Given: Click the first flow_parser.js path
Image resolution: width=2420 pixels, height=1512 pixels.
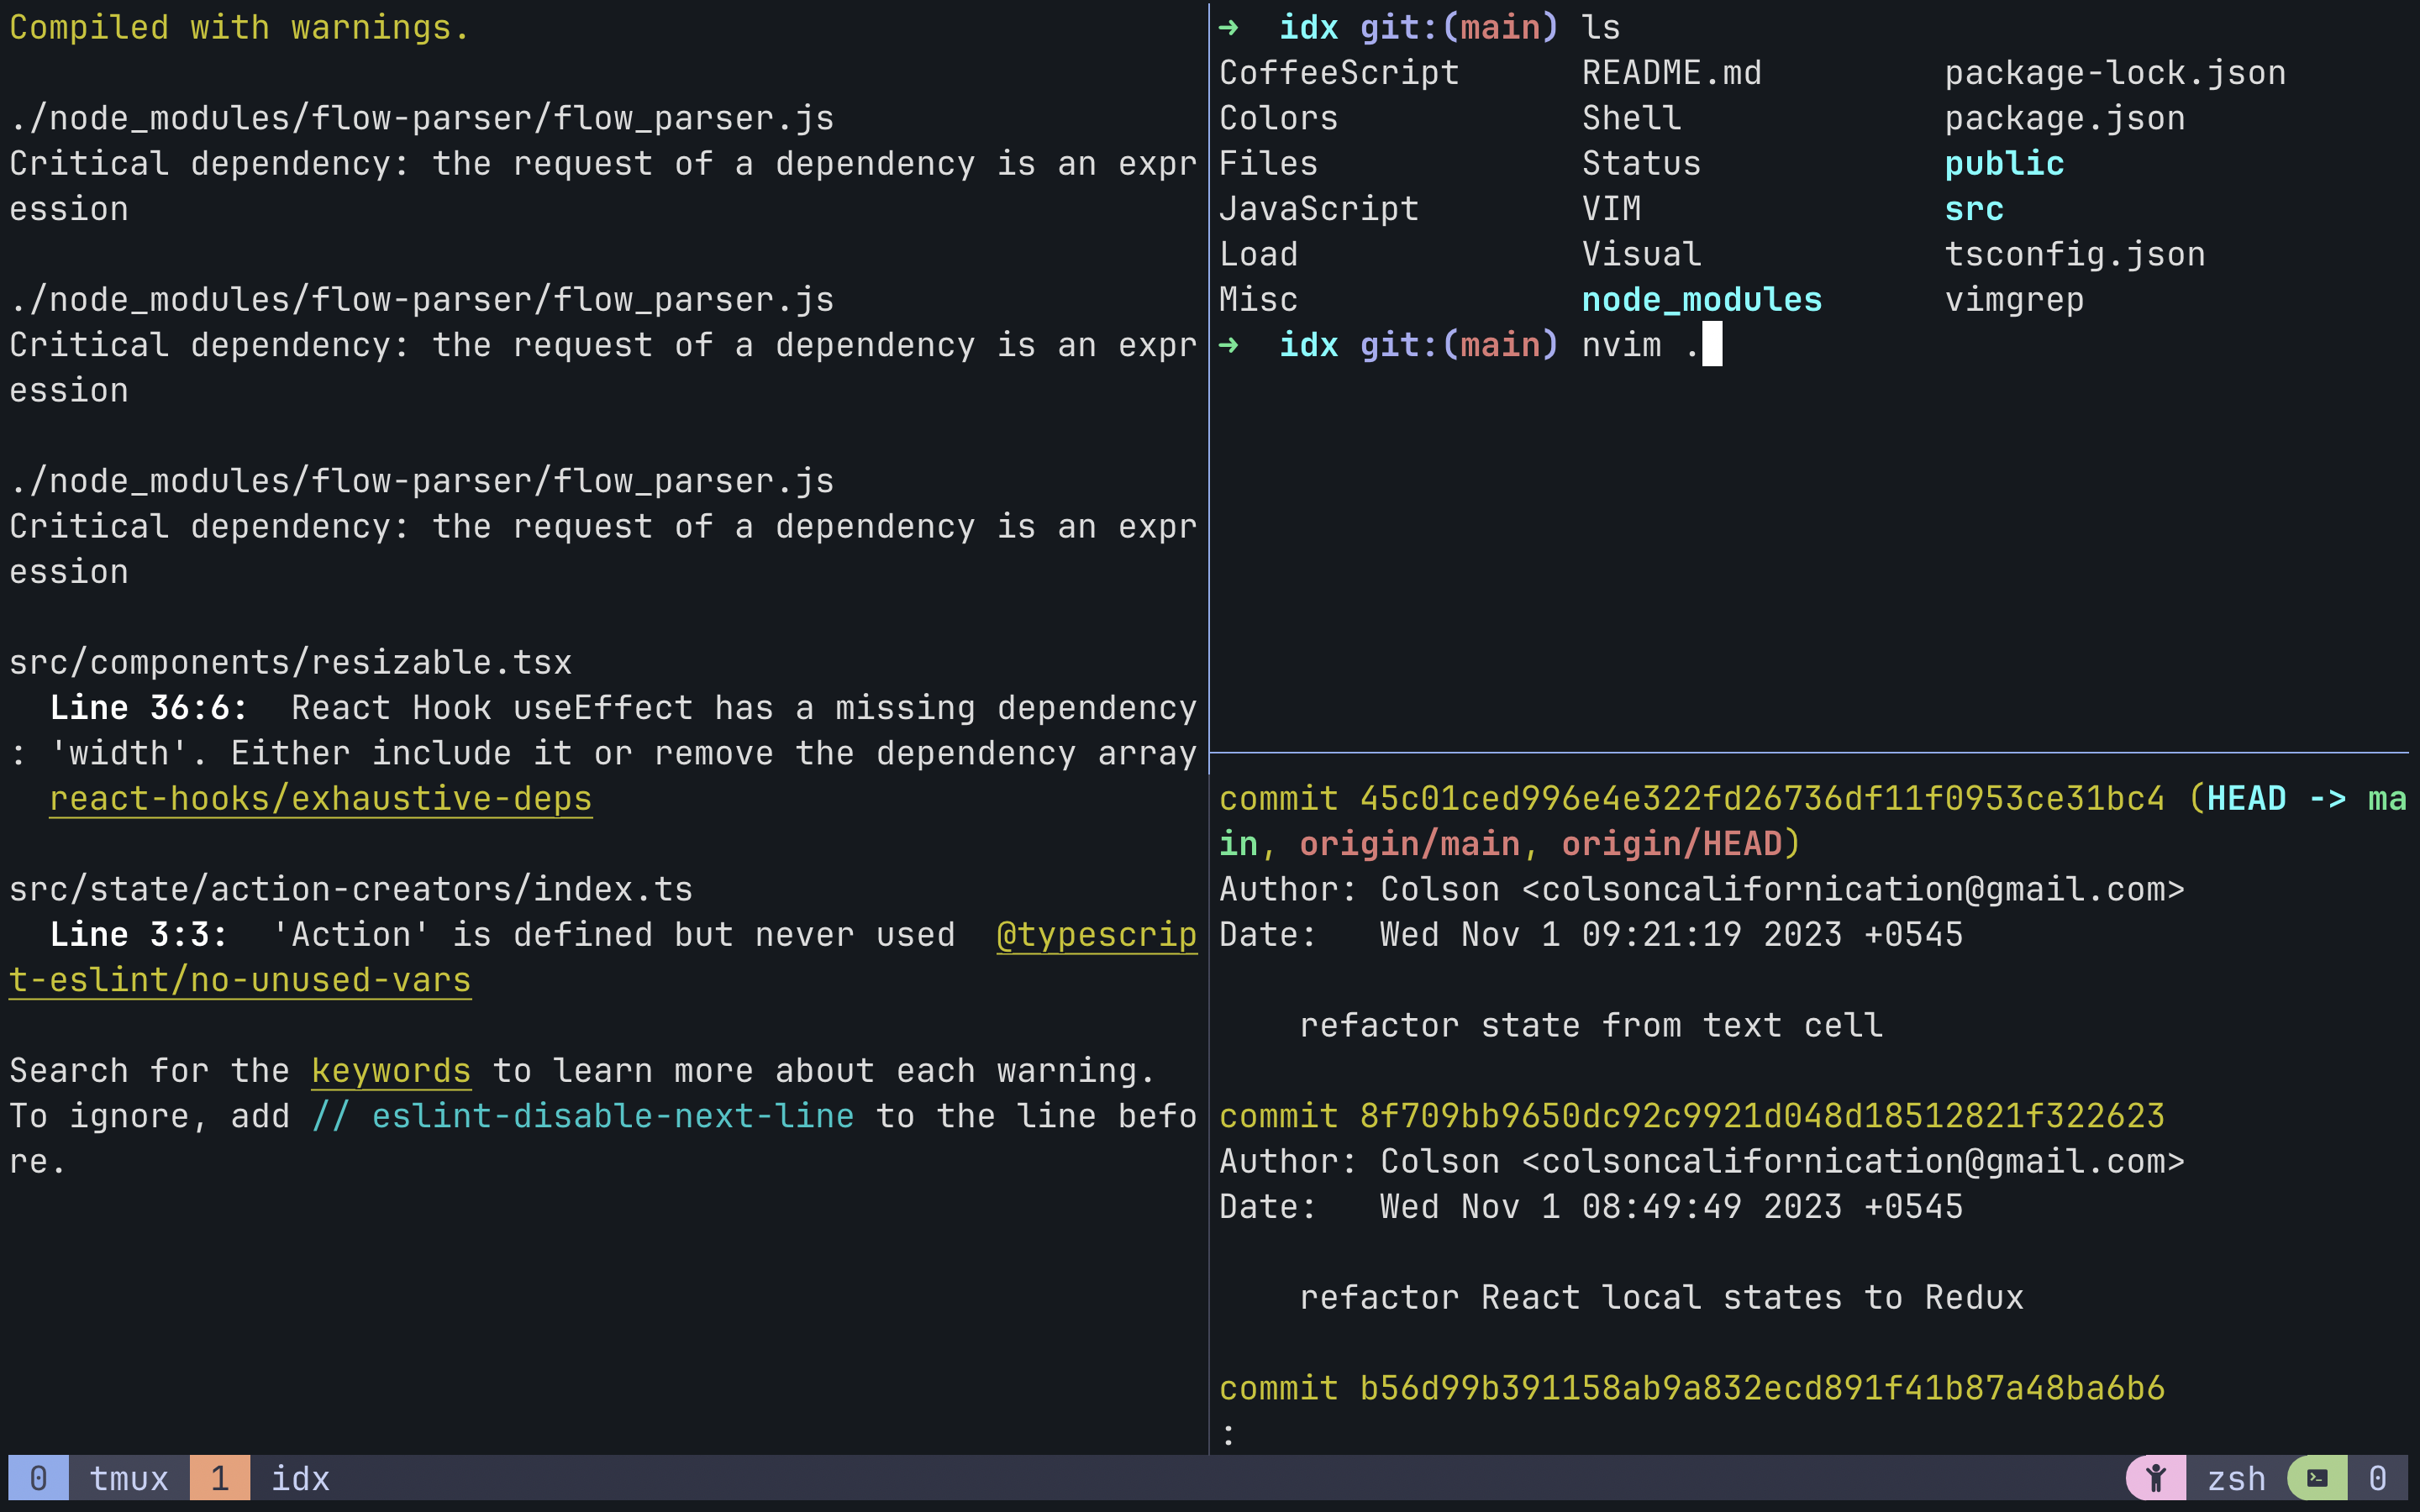Looking at the screenshot, I should point(421,118).
